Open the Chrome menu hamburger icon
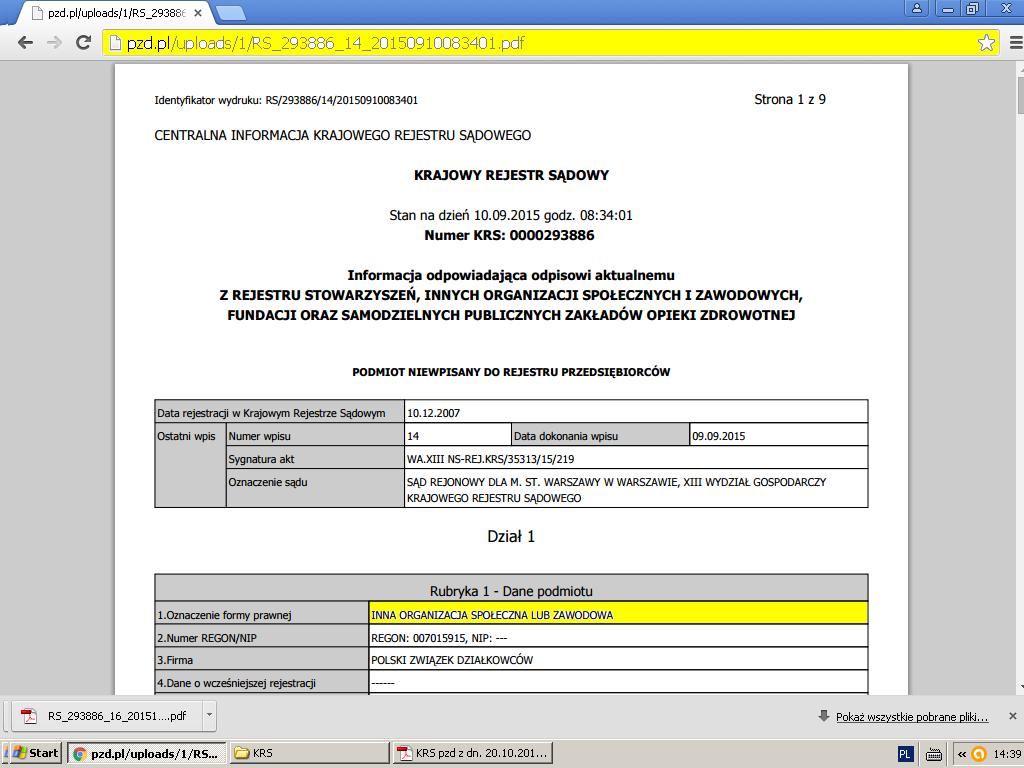Screen dimensions: 1024x768 [x=1016, y=43]
